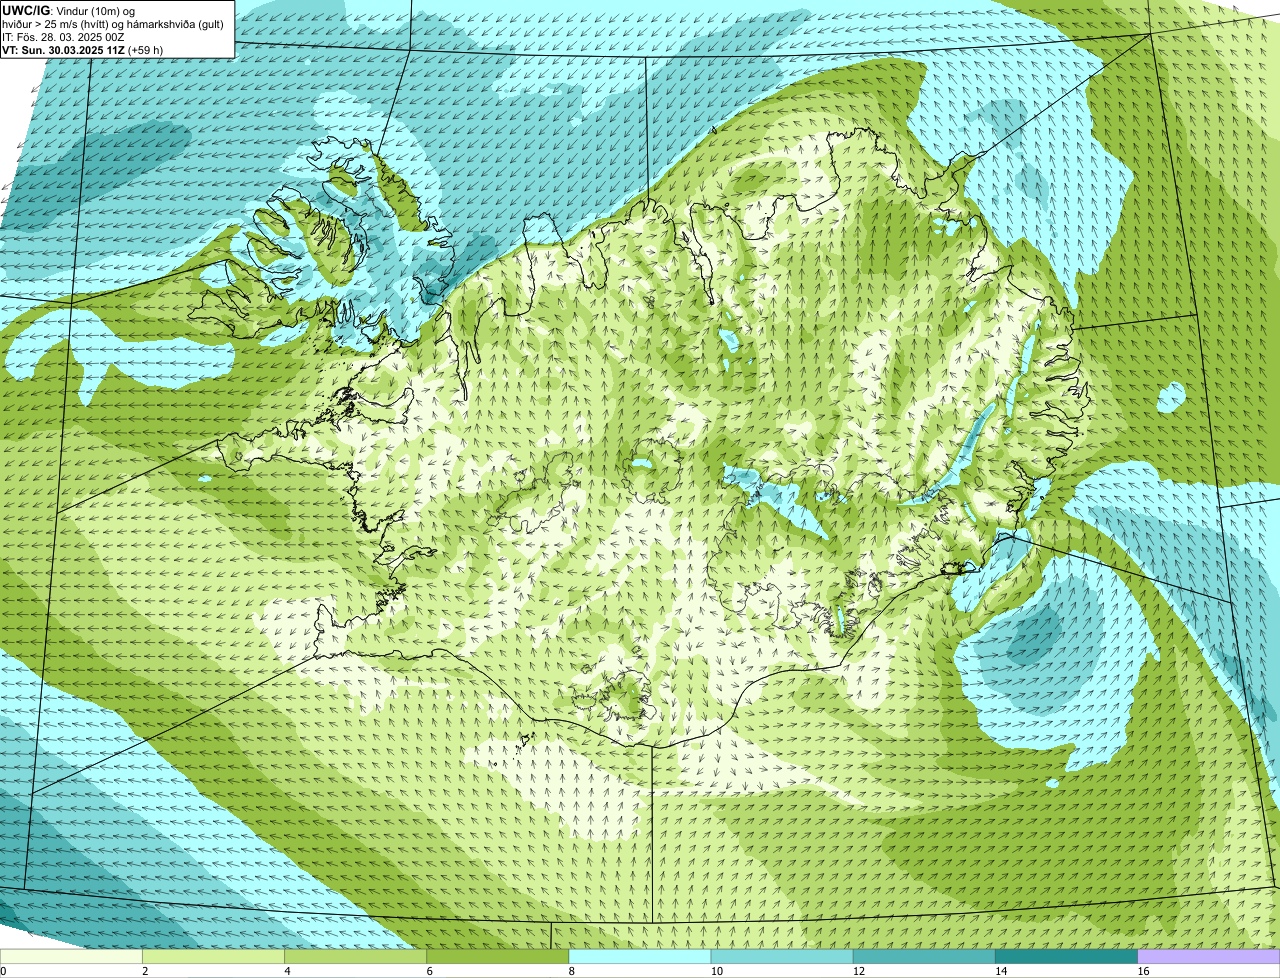The image size is (1280, 978).
Task: Click the medium green 4–6 legend swatch
Action: point(355,956)
